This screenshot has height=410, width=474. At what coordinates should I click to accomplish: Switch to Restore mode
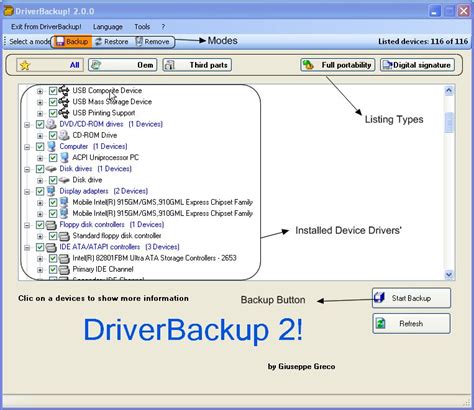pos(112,42)
